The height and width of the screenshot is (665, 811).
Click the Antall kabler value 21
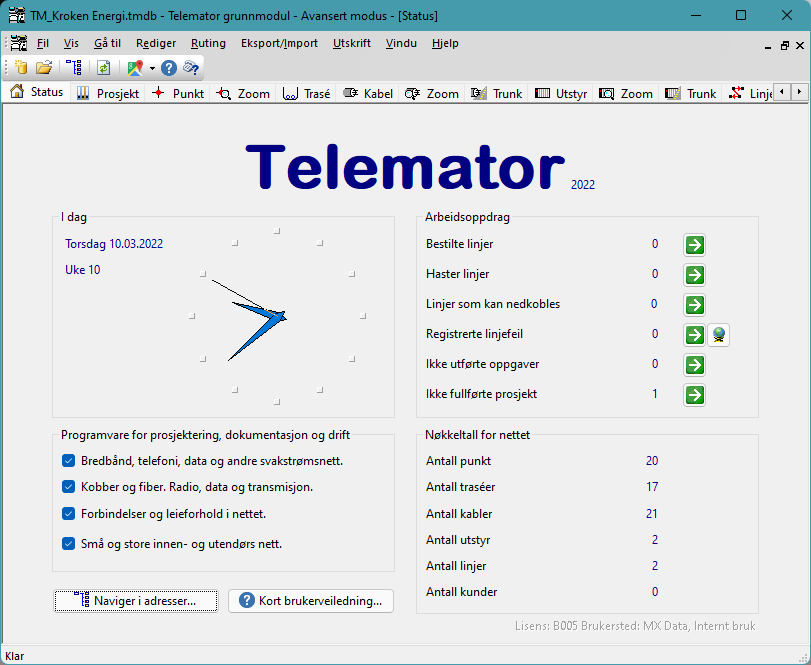pyautogui.click(x=652, y=513)
